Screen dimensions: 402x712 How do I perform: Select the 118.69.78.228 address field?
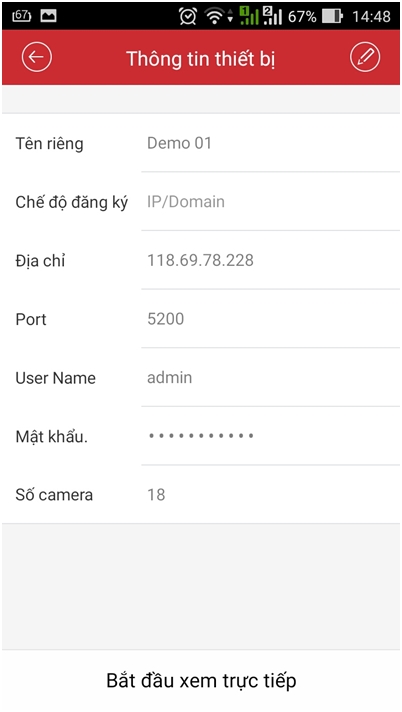(x=270, y=260)
